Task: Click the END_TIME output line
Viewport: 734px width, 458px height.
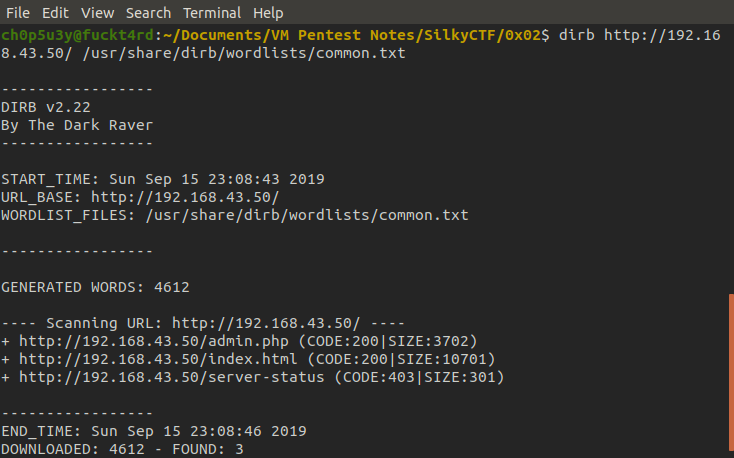Action: click(x=154, y=431)
